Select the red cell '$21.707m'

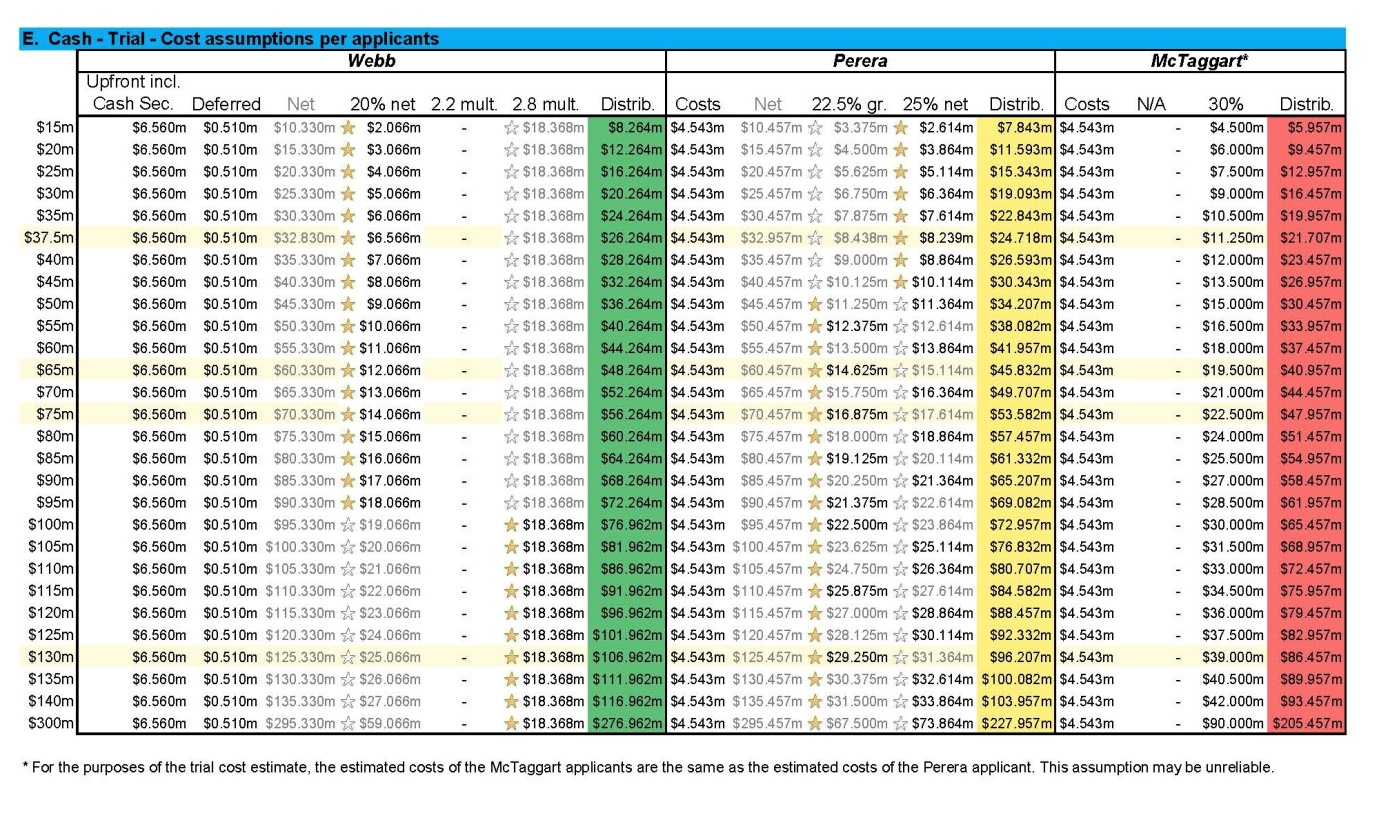tap(1306, 238)
